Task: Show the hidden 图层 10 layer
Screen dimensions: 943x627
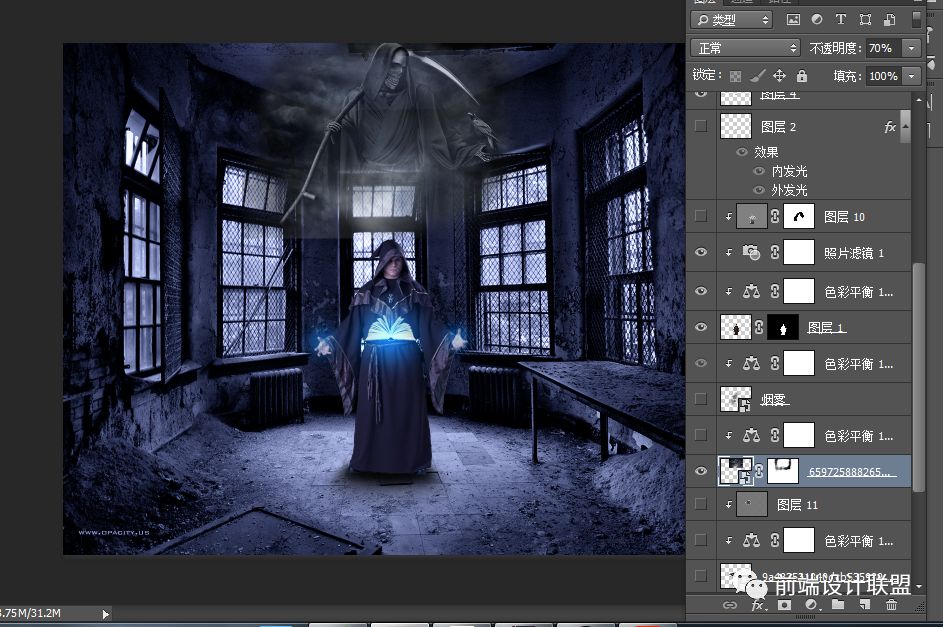Action: pos(701,216)
